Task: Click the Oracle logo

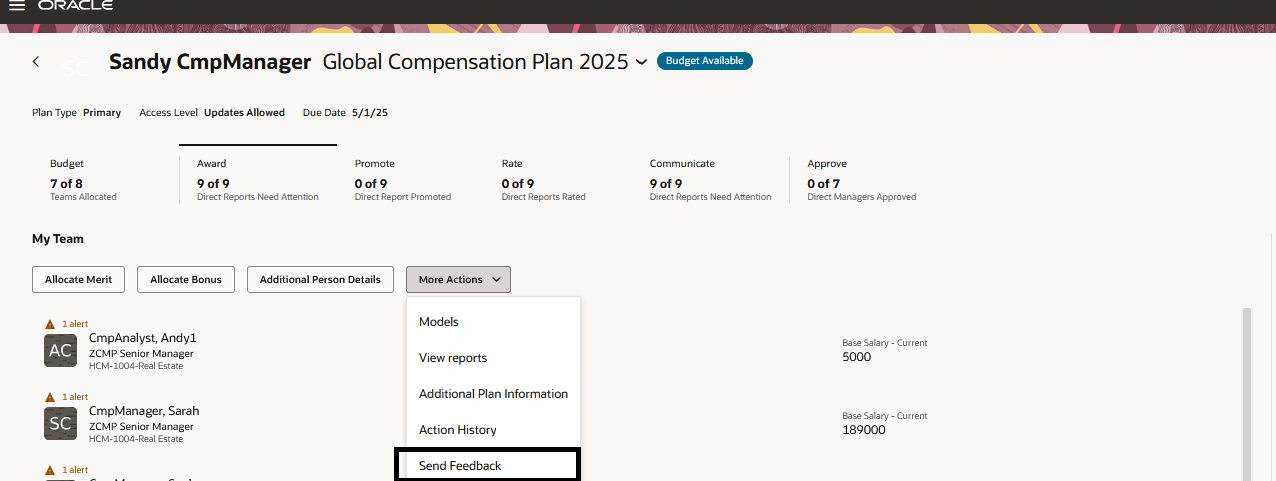Action: click(75, 6)
